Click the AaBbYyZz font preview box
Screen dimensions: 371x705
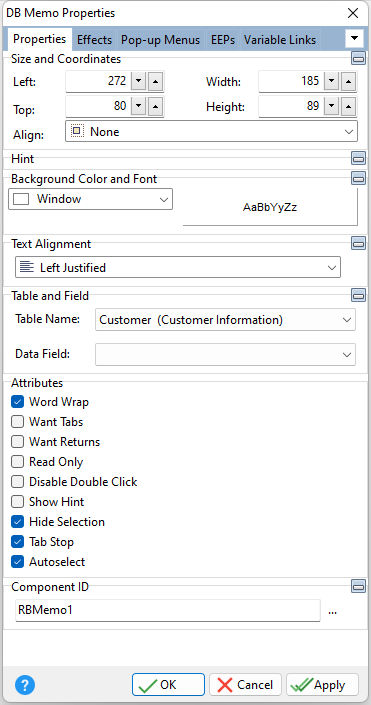[270, 207]
